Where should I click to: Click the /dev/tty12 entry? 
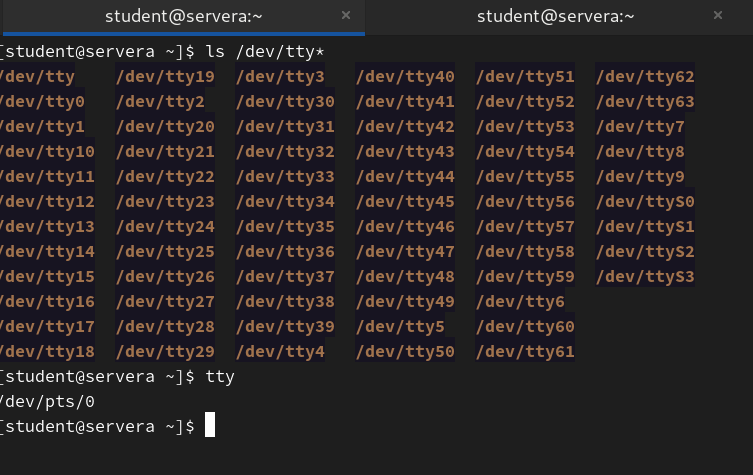[47, 201]
